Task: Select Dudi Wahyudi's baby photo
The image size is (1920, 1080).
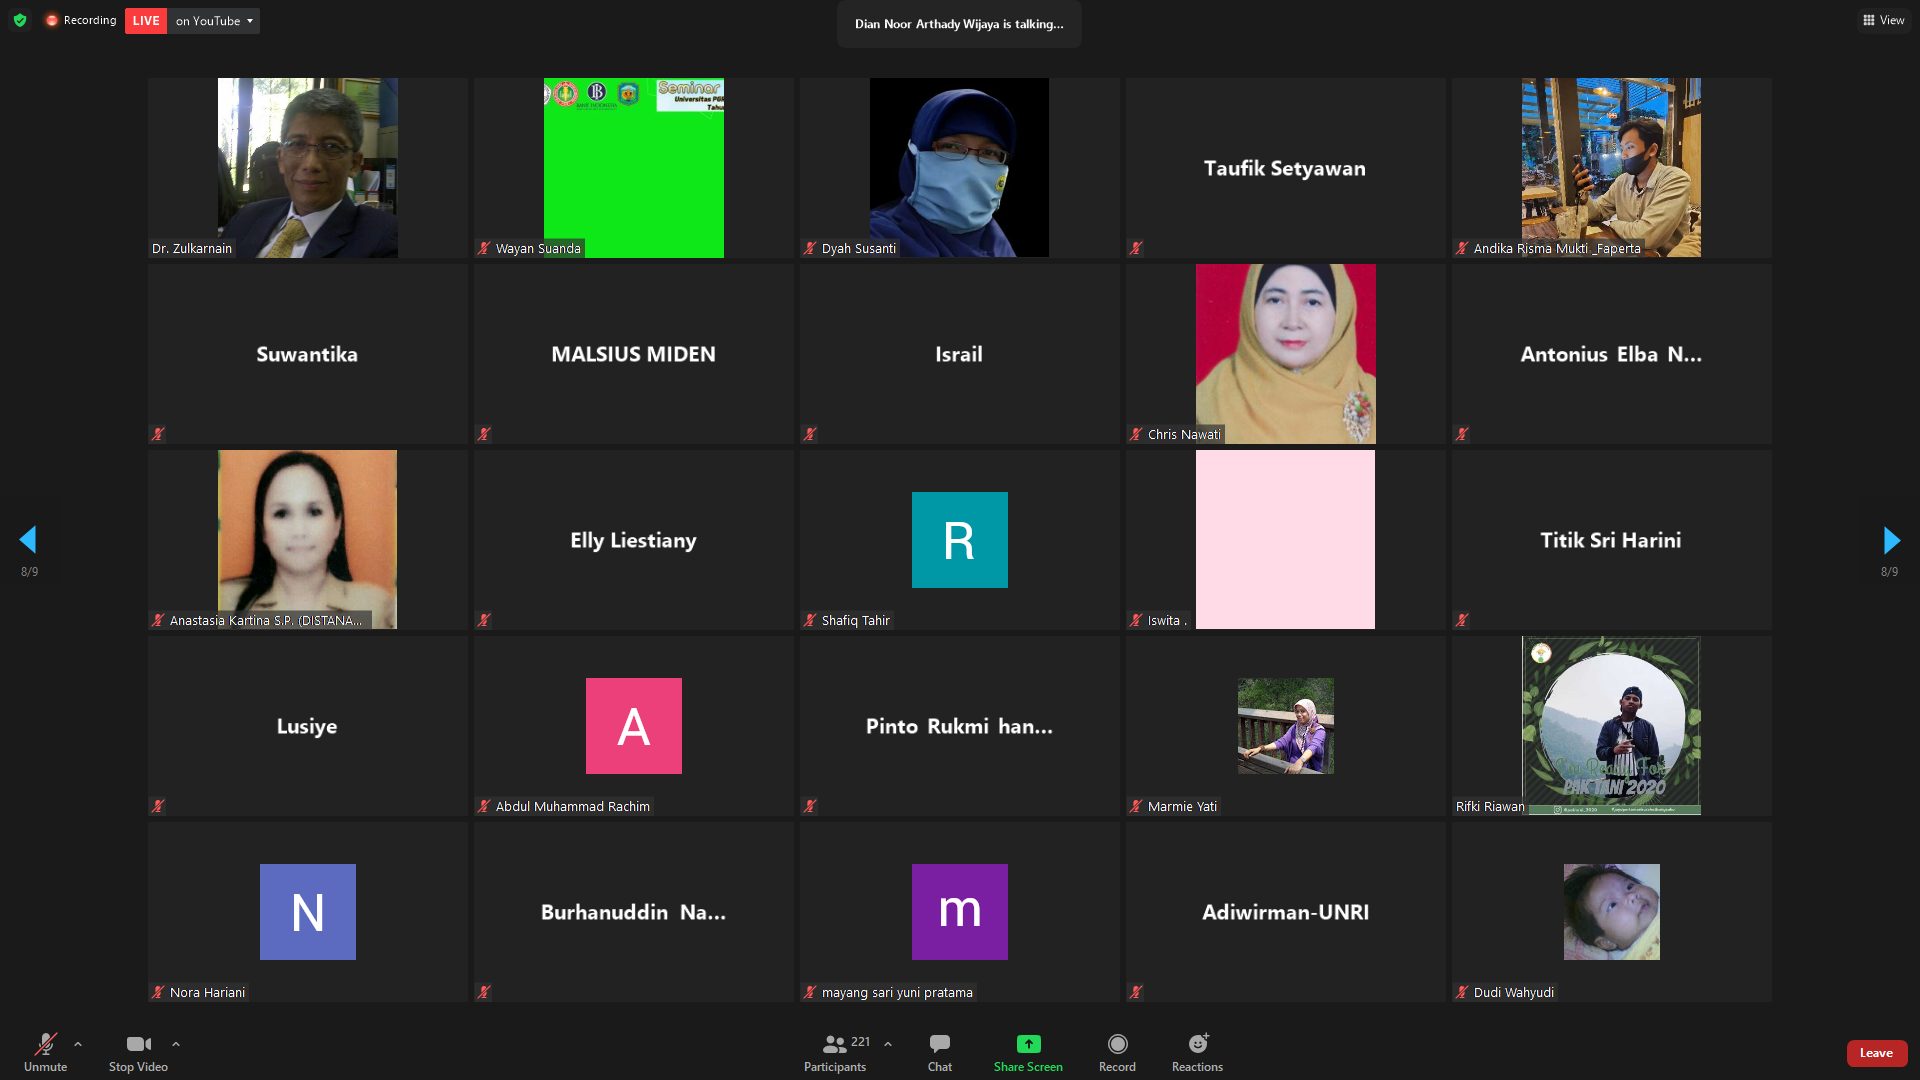Action: pyautogui.click(x=1612, y=911)
